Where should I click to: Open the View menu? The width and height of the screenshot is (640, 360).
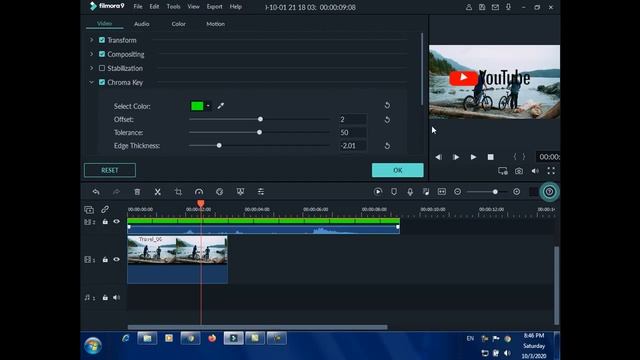click(x=193, y=7)
